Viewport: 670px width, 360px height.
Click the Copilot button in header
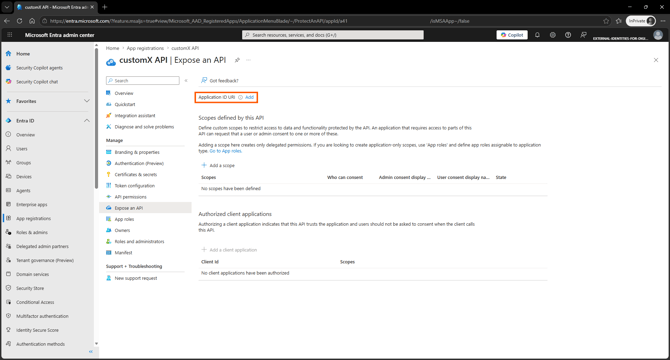pyautogui.click(x=512, y=35)
